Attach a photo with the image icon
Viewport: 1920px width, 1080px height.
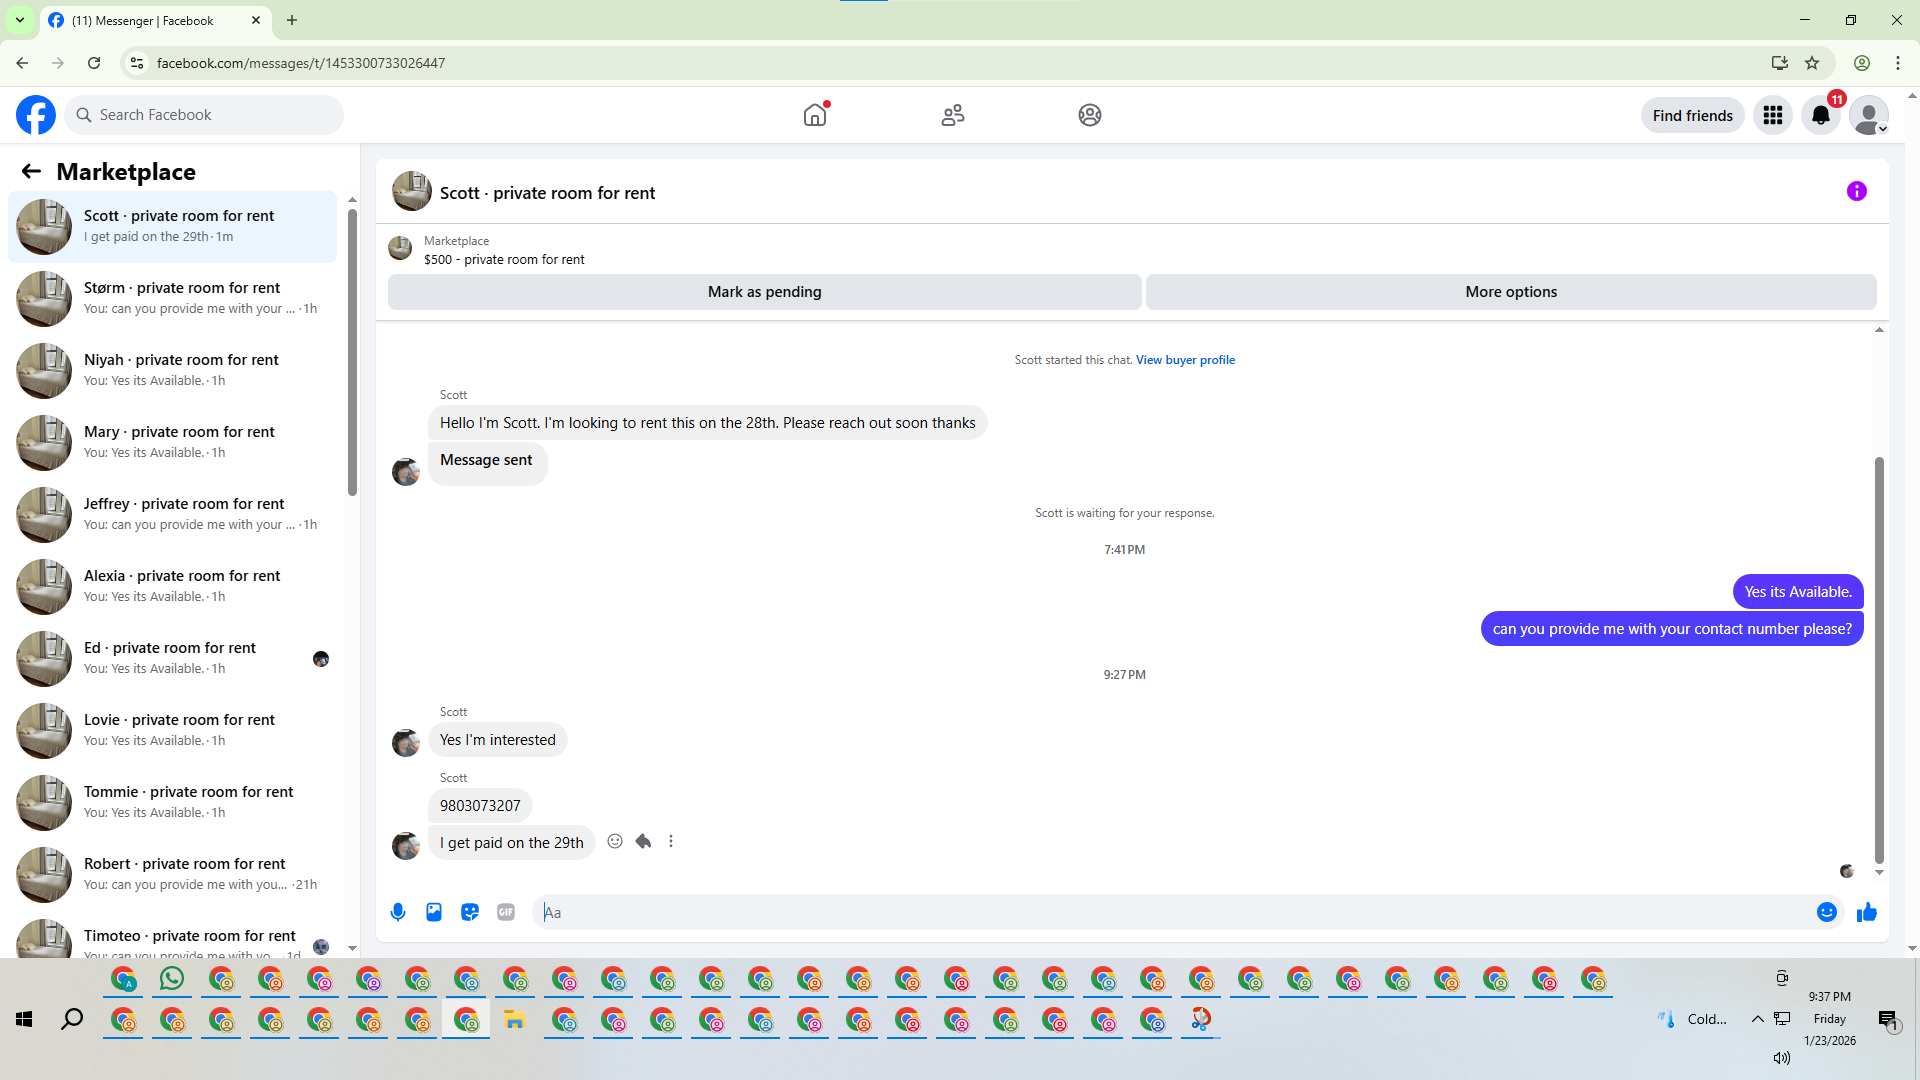tap(434, 912)
